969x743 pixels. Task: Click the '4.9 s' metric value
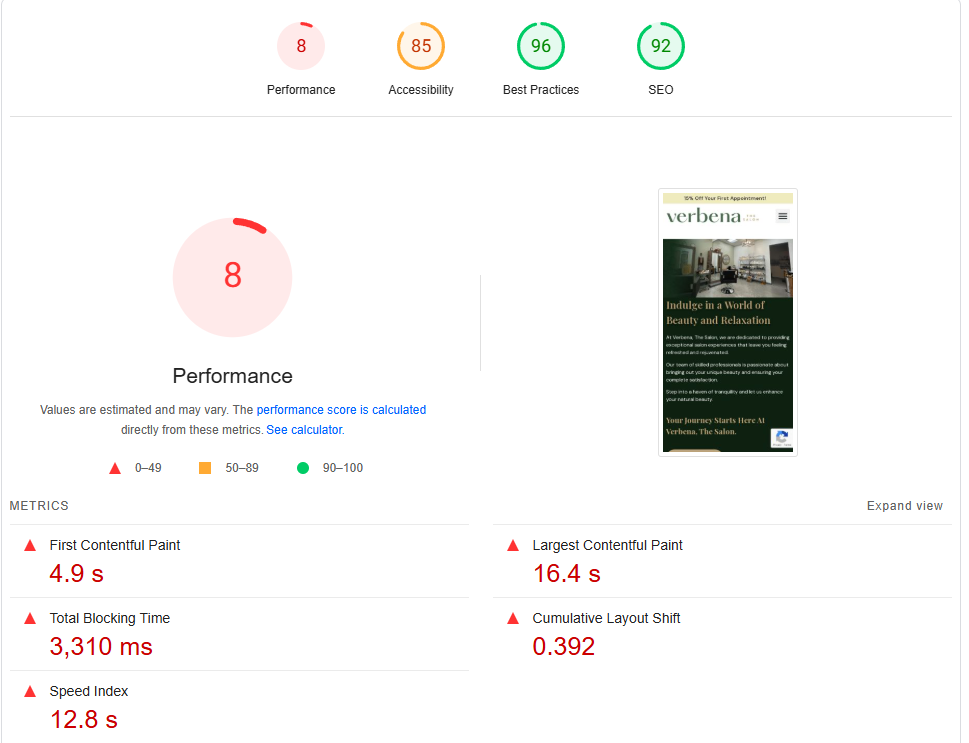click(x=77, y=574)
